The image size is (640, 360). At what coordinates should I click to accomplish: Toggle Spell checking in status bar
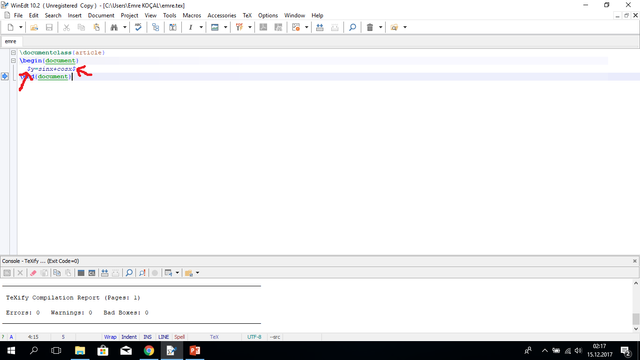180,337
